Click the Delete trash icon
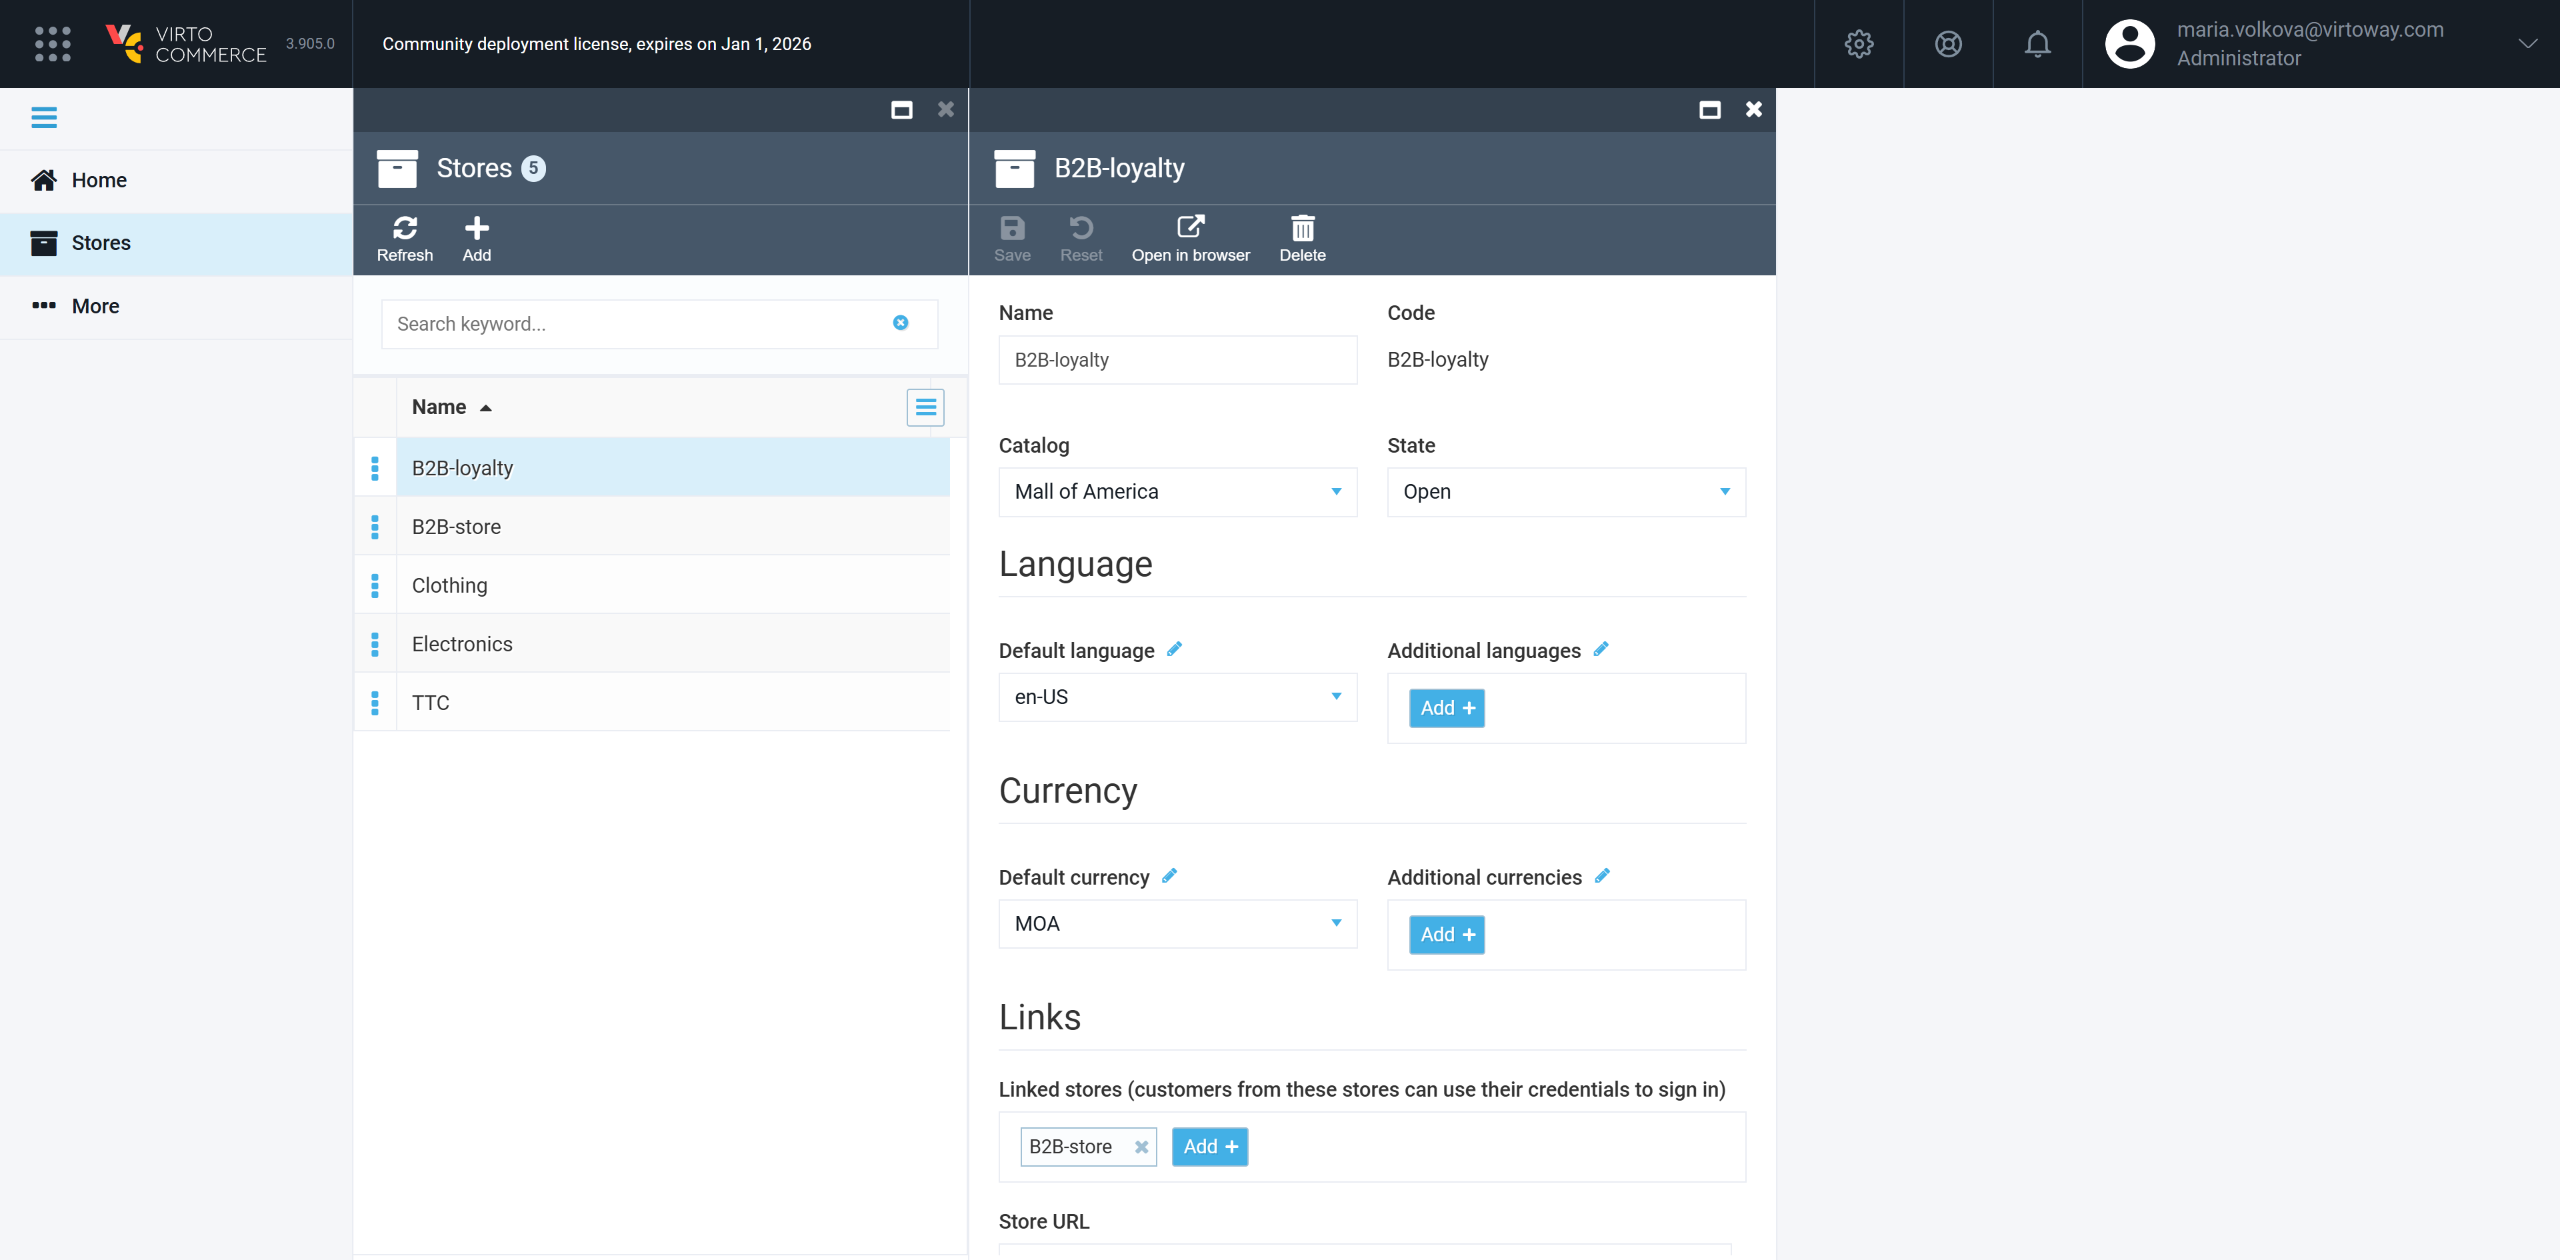 coord(1302,228)
